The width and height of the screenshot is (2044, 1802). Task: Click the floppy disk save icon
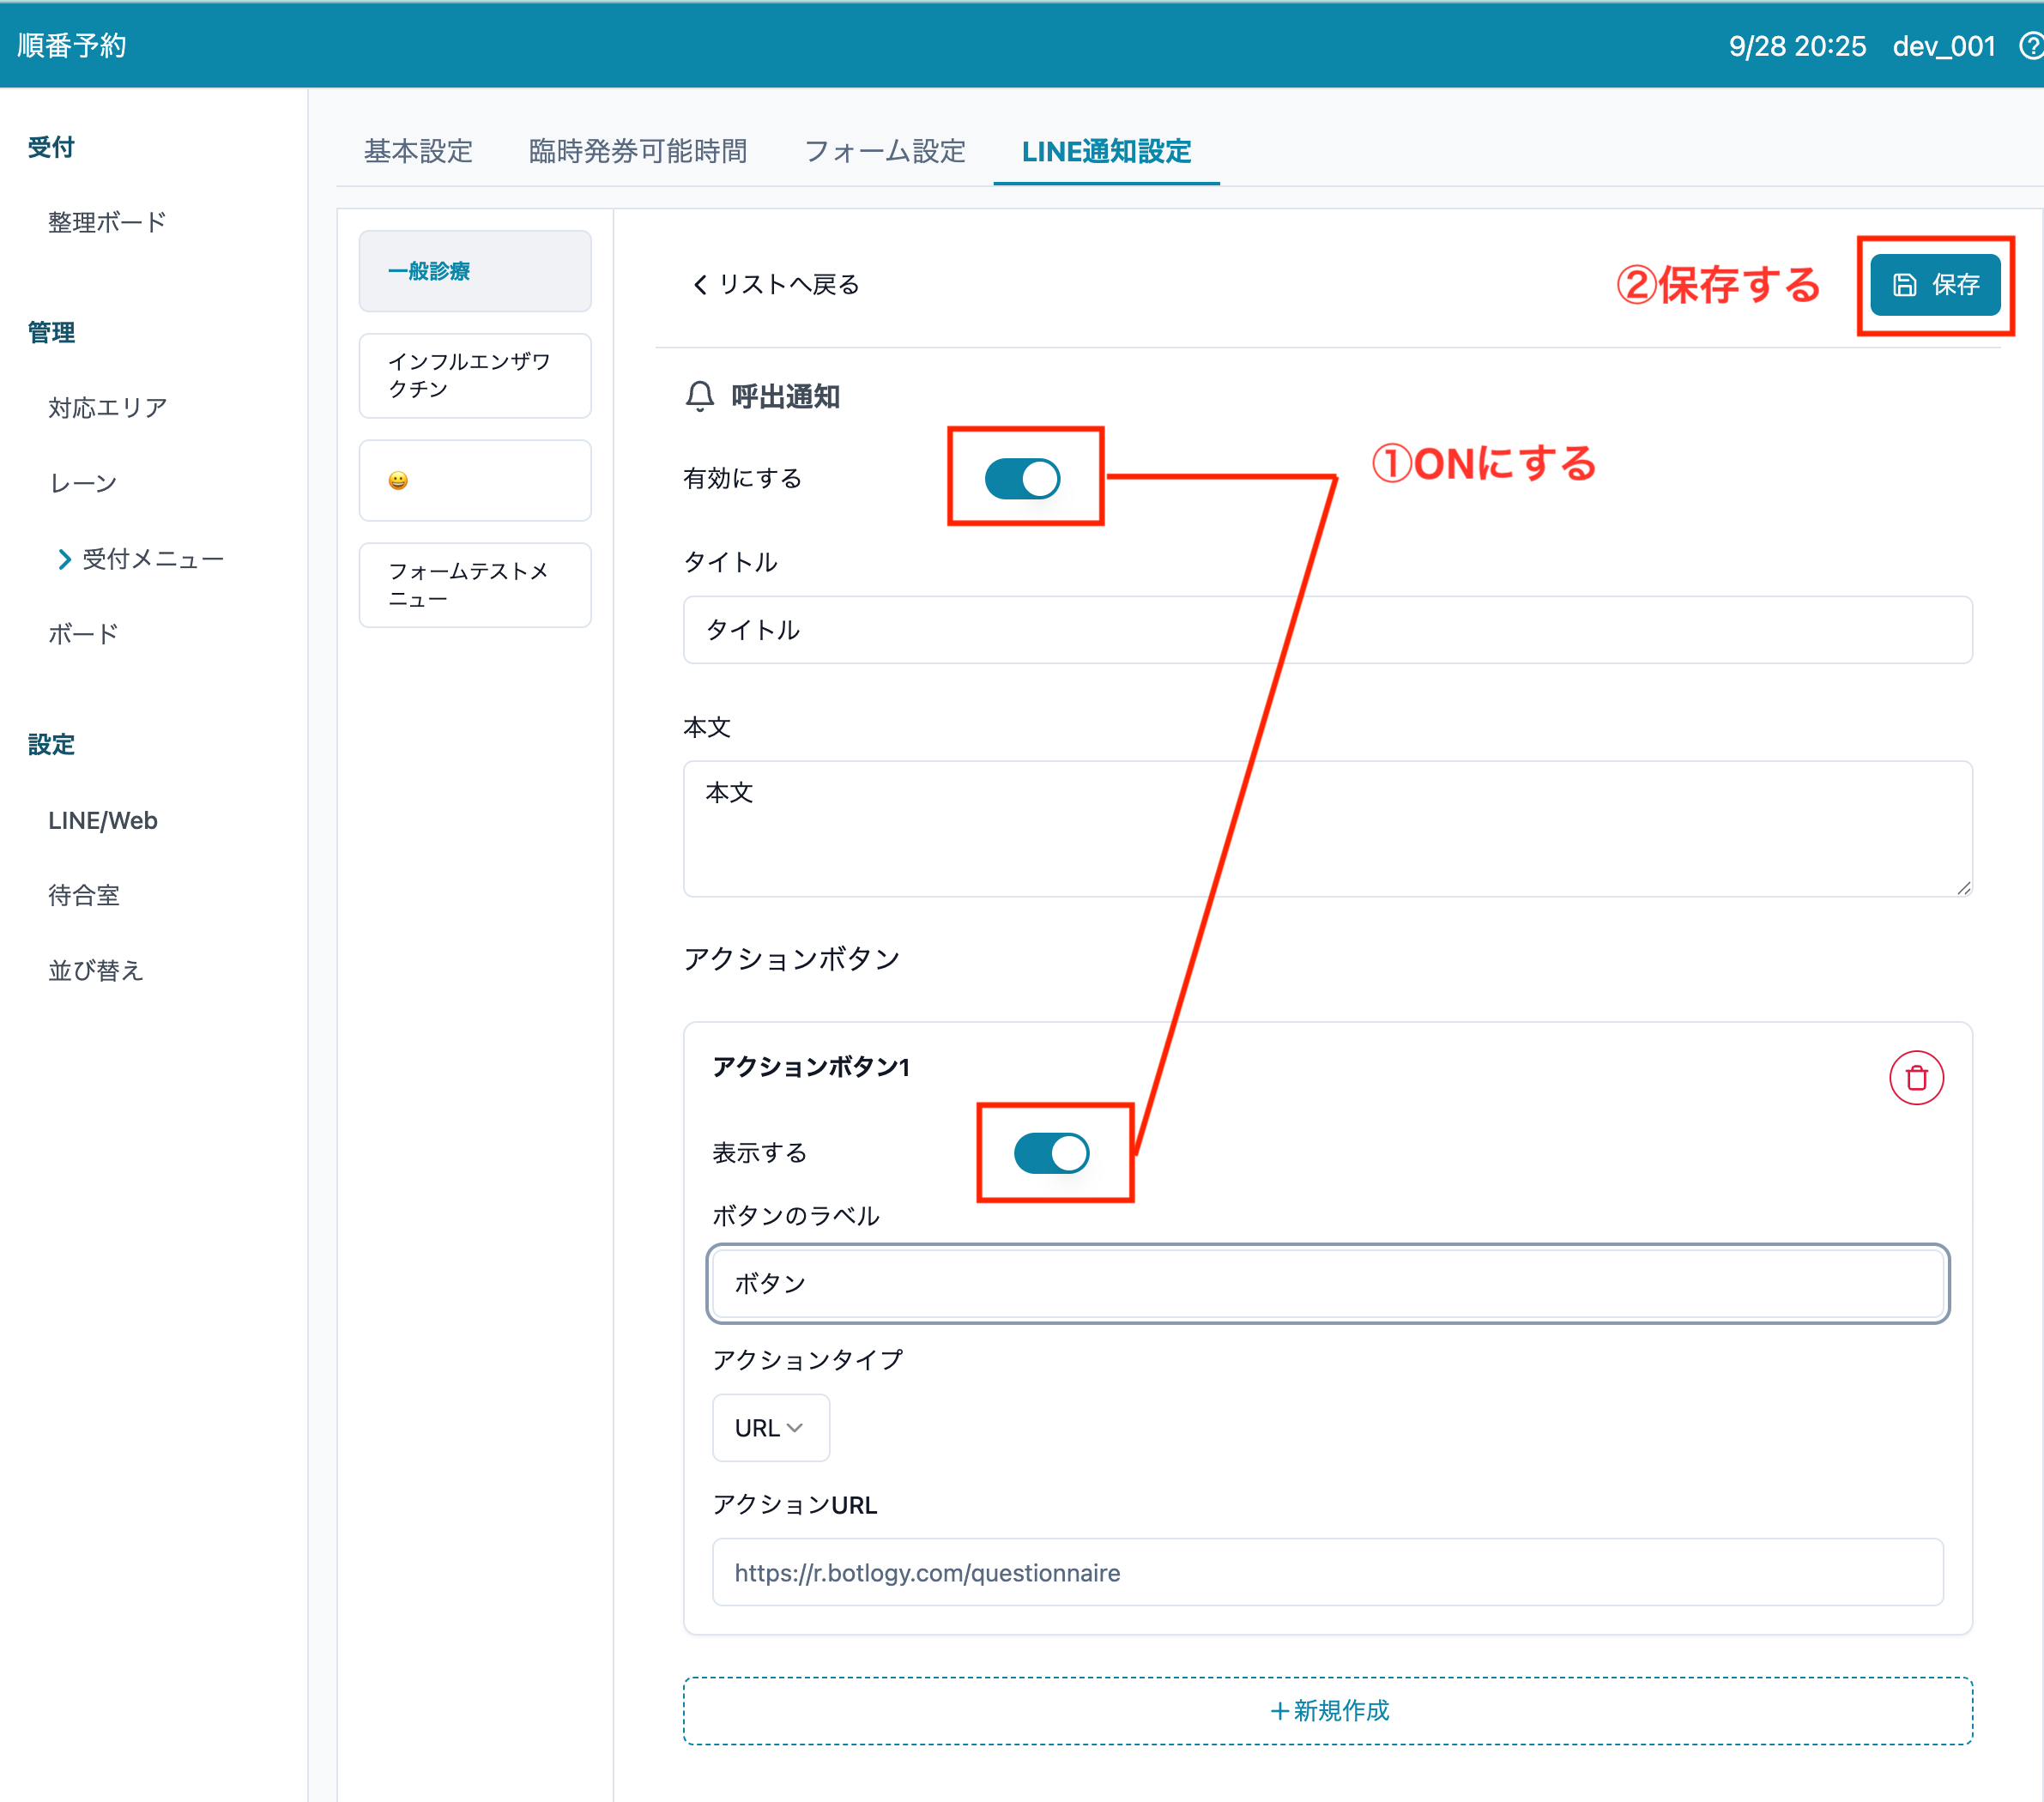coord(1904,285)
